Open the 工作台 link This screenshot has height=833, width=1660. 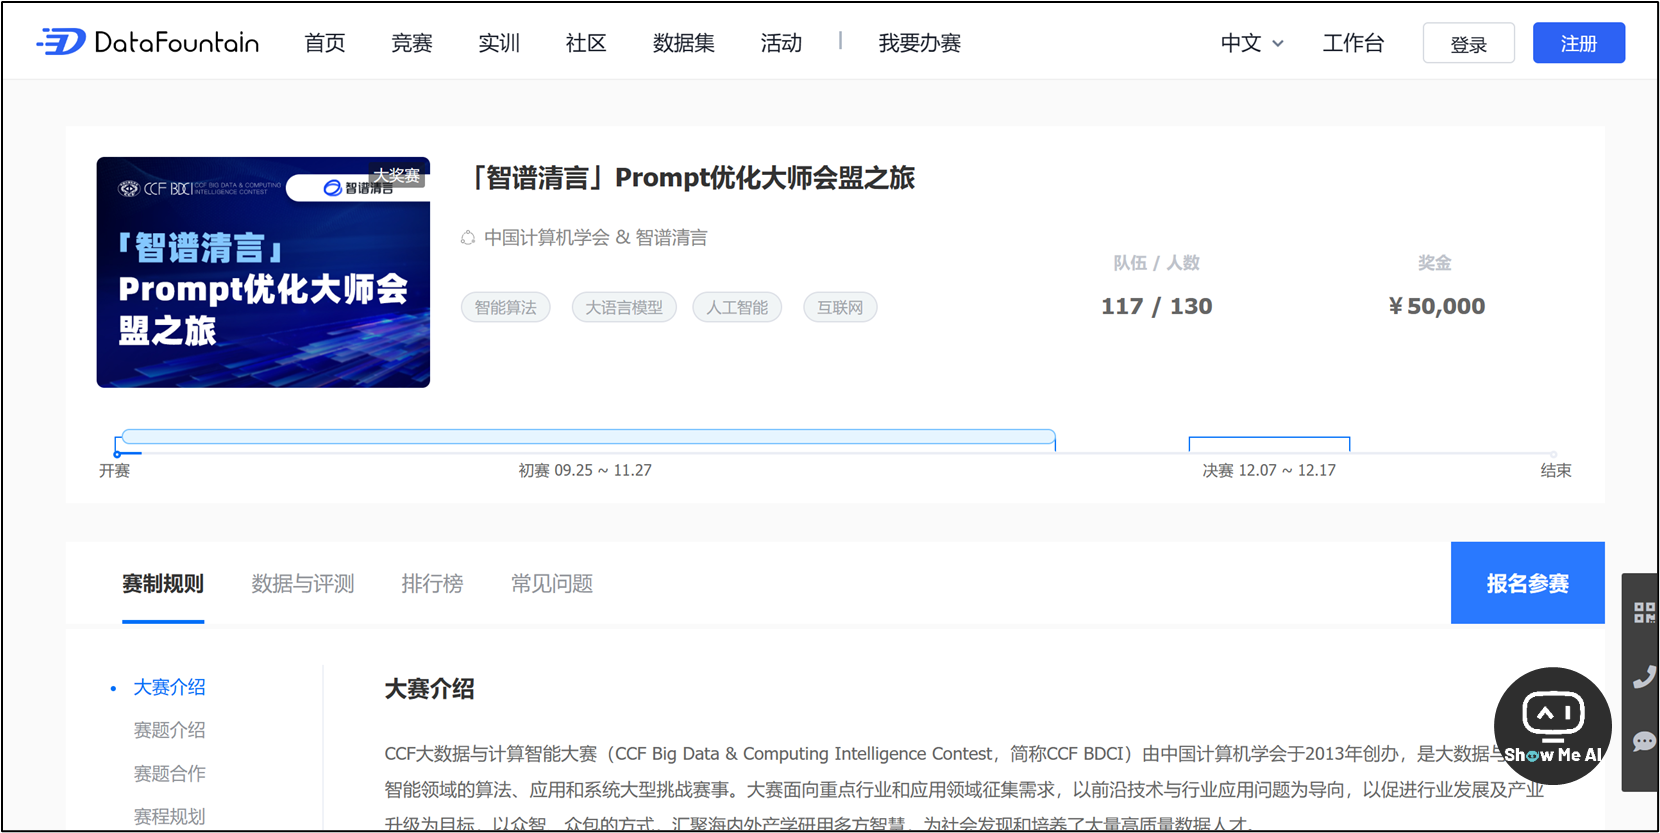[1353, 43]
